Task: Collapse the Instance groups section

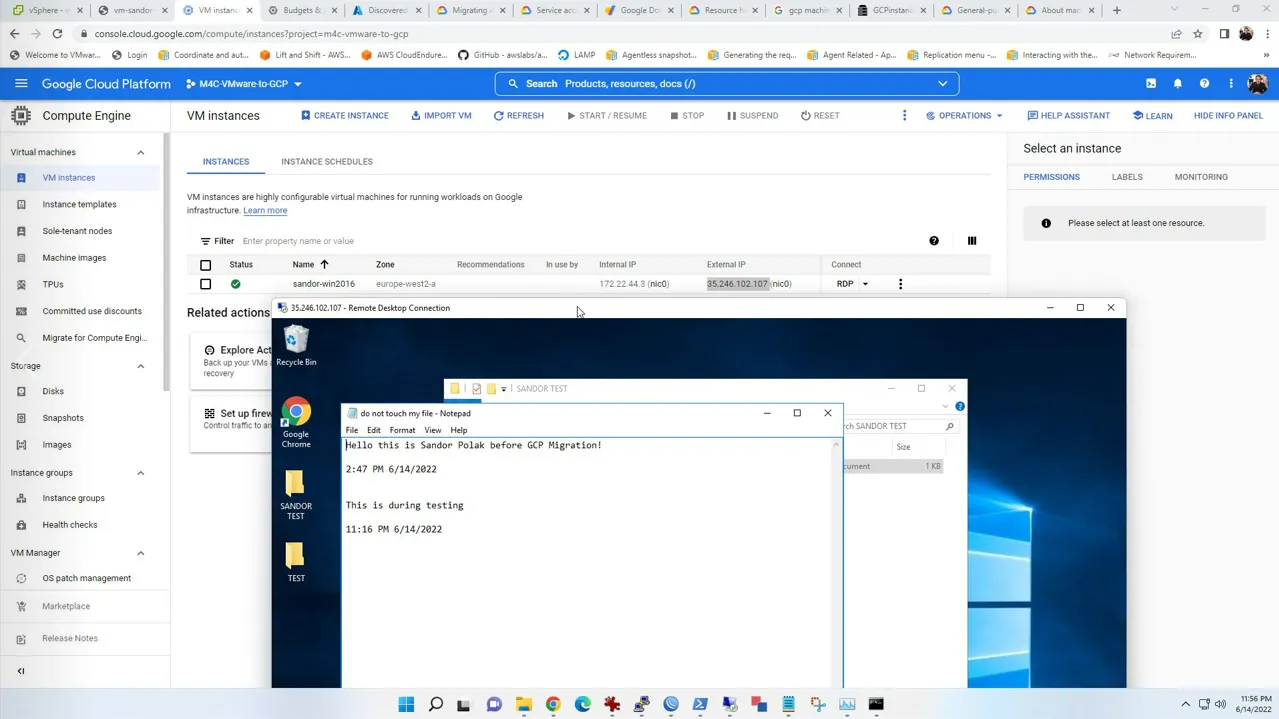Action: click(140, 473)
